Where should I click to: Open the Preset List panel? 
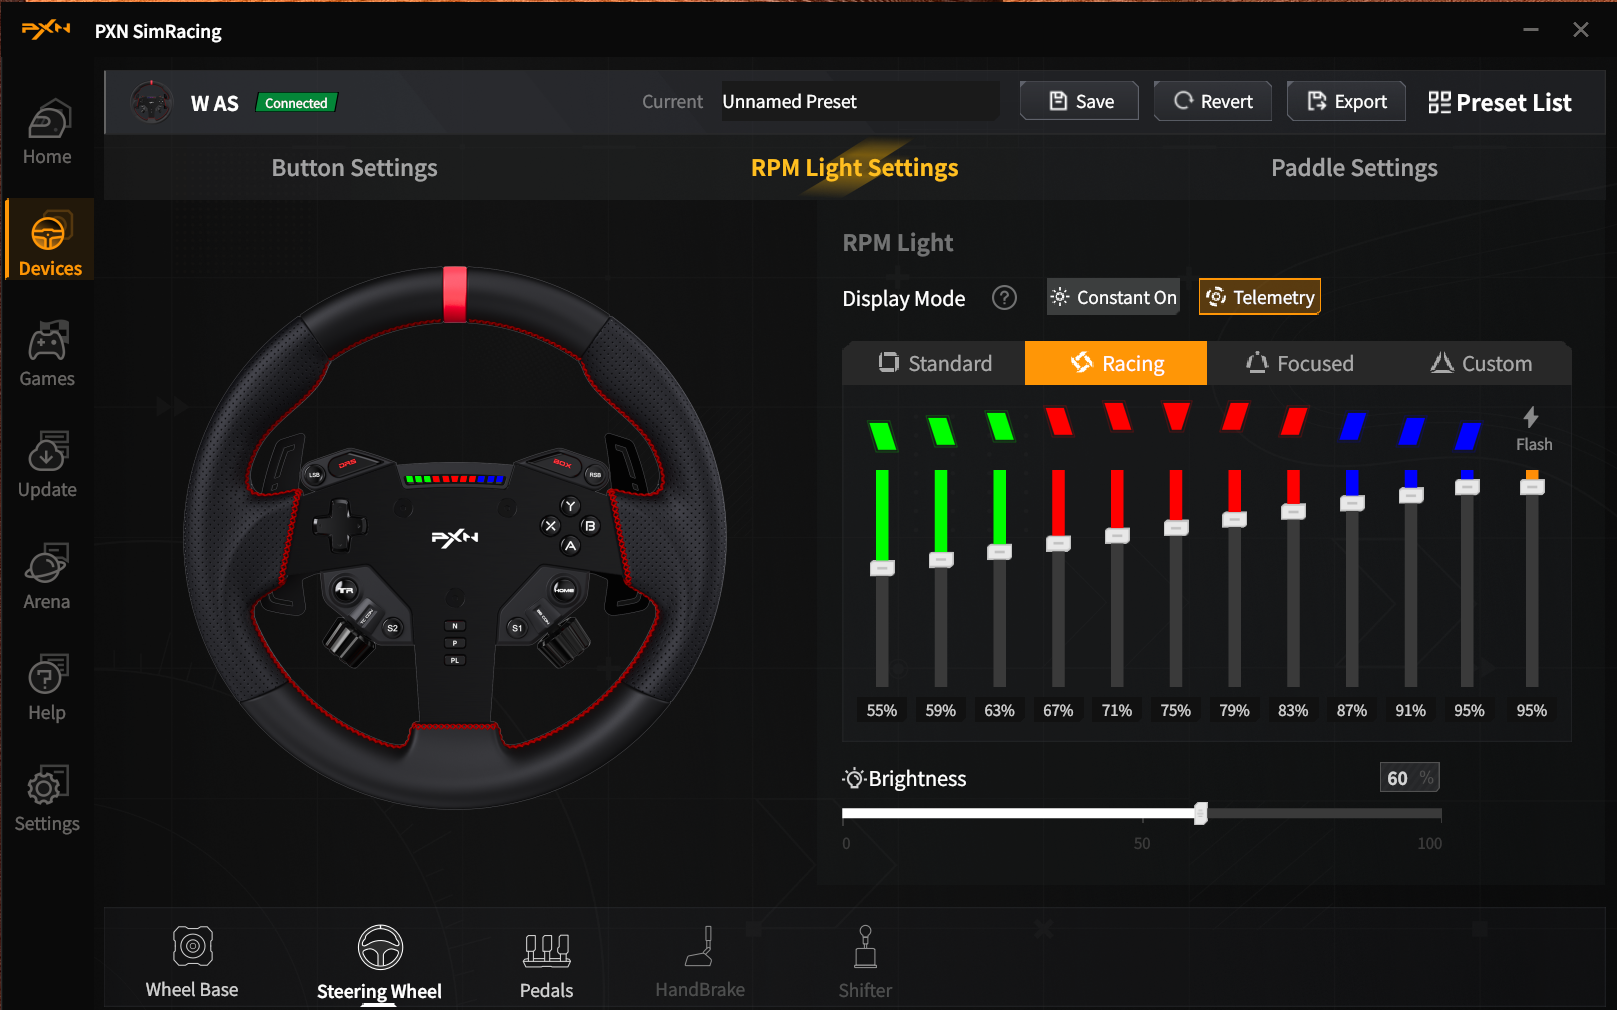click(1499, 102)
